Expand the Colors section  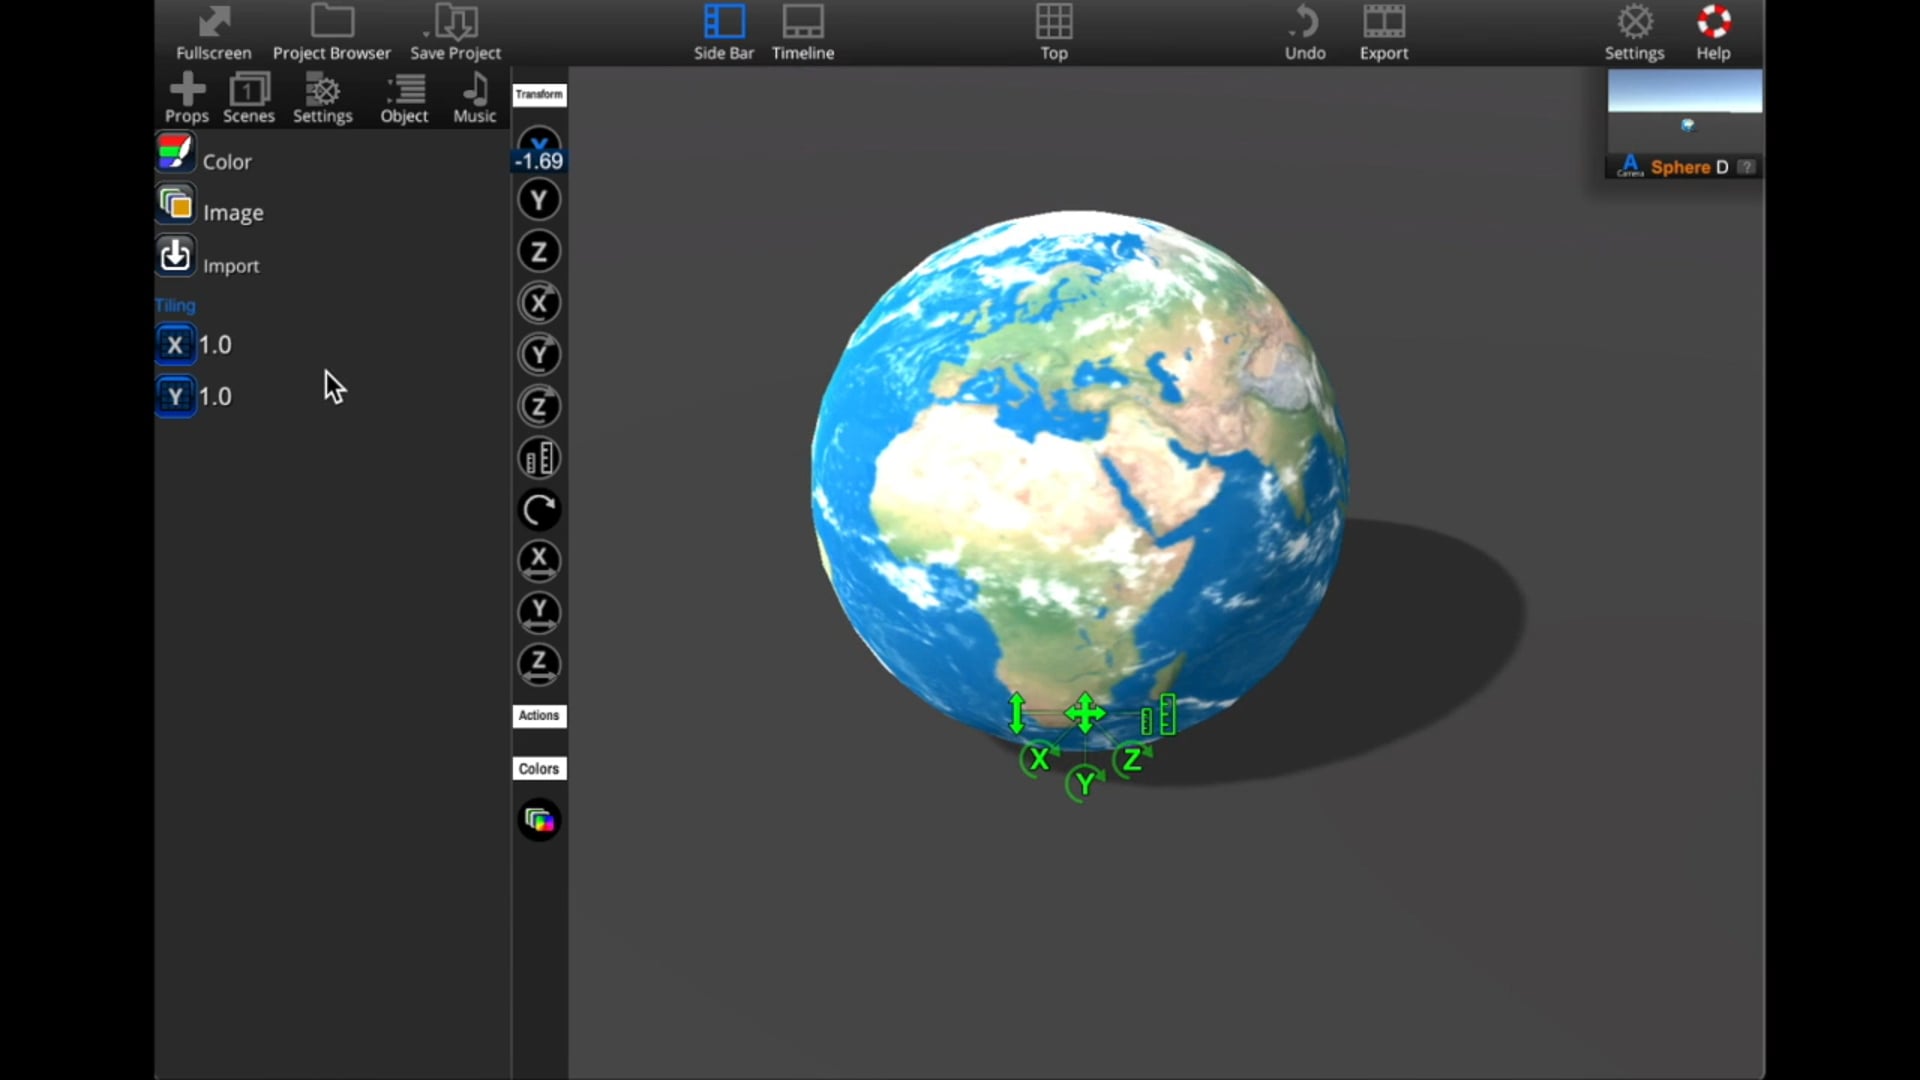pos(539,769)
